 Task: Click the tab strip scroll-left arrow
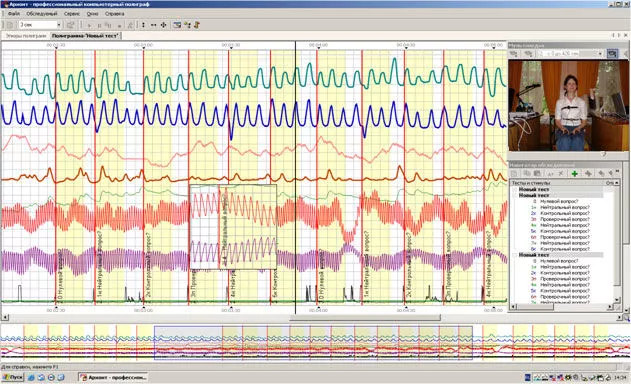613,36
